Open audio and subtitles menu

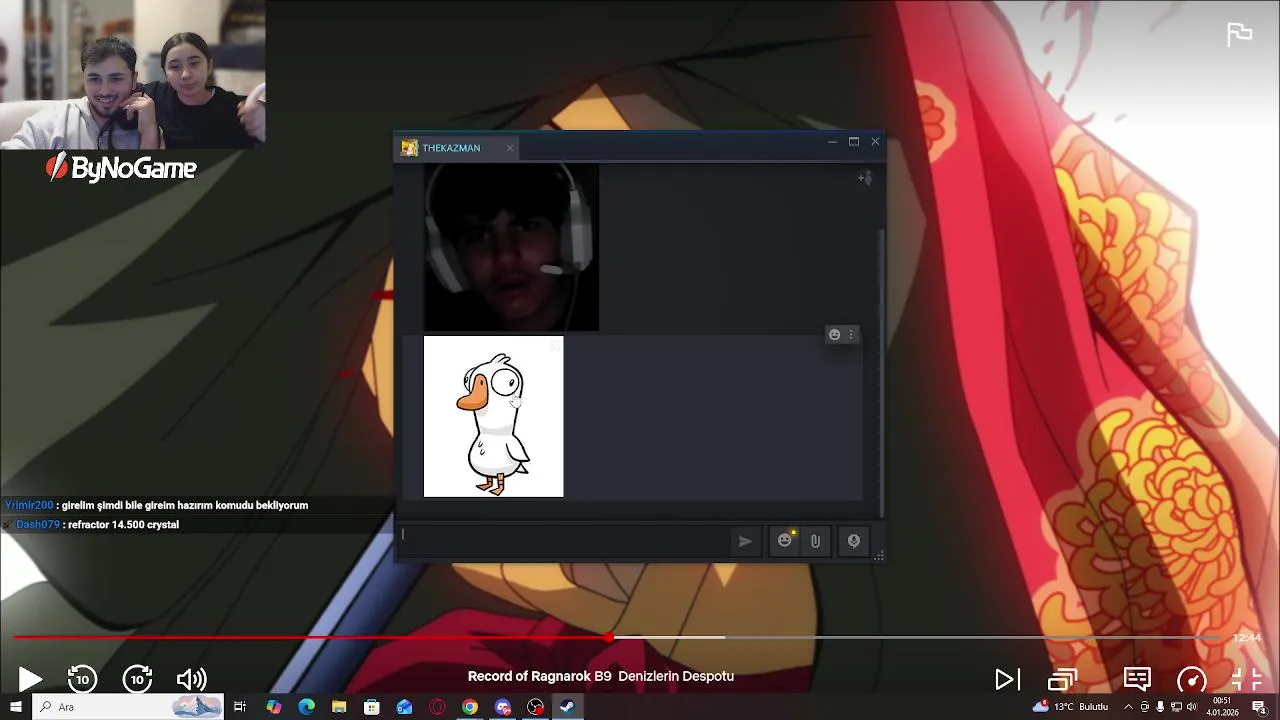(x=1137, y=679)
